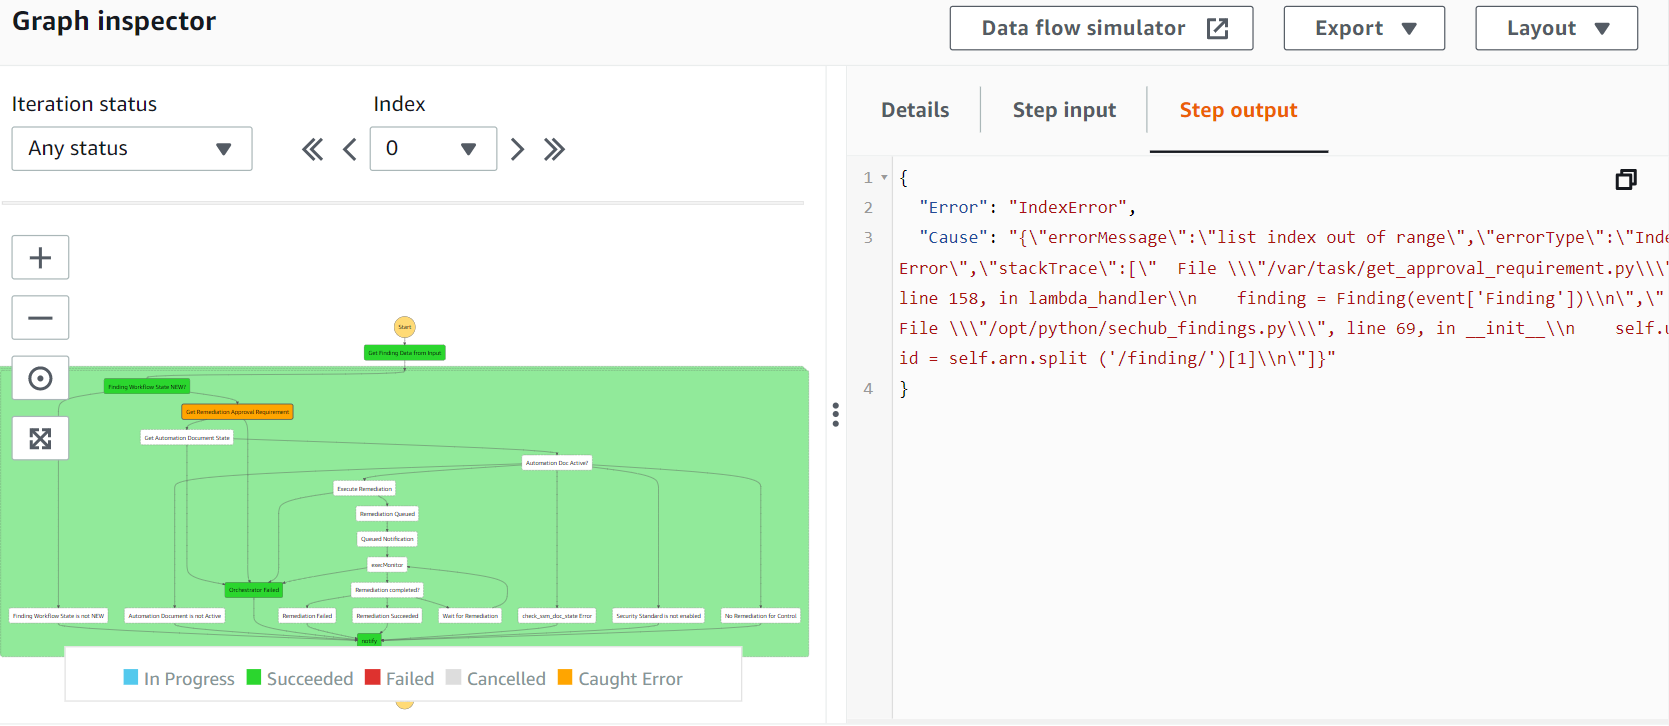This screenshot has height=726, width=1669.
Task: Open Layout dropdown menu
Action: [x=1556, y=28]
